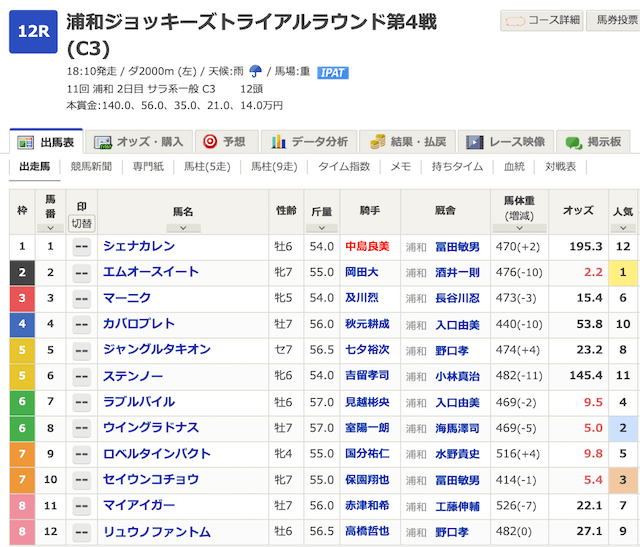Open 競馬新聞 sub-menu item
640x547 pixels.
[x=91, y=167]
